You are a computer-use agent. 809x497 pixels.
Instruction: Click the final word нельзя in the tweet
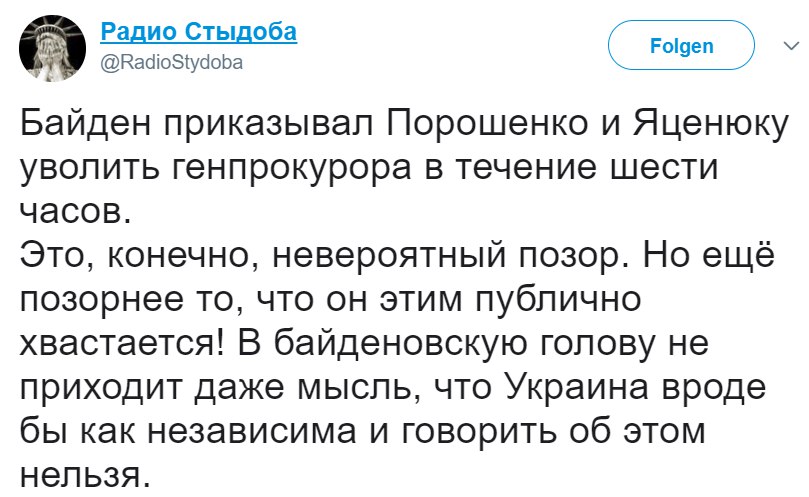(x=80, y=474)
